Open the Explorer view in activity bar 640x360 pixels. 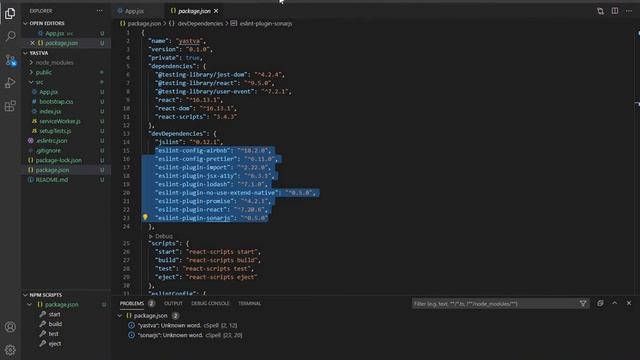[x=10, y=13]
